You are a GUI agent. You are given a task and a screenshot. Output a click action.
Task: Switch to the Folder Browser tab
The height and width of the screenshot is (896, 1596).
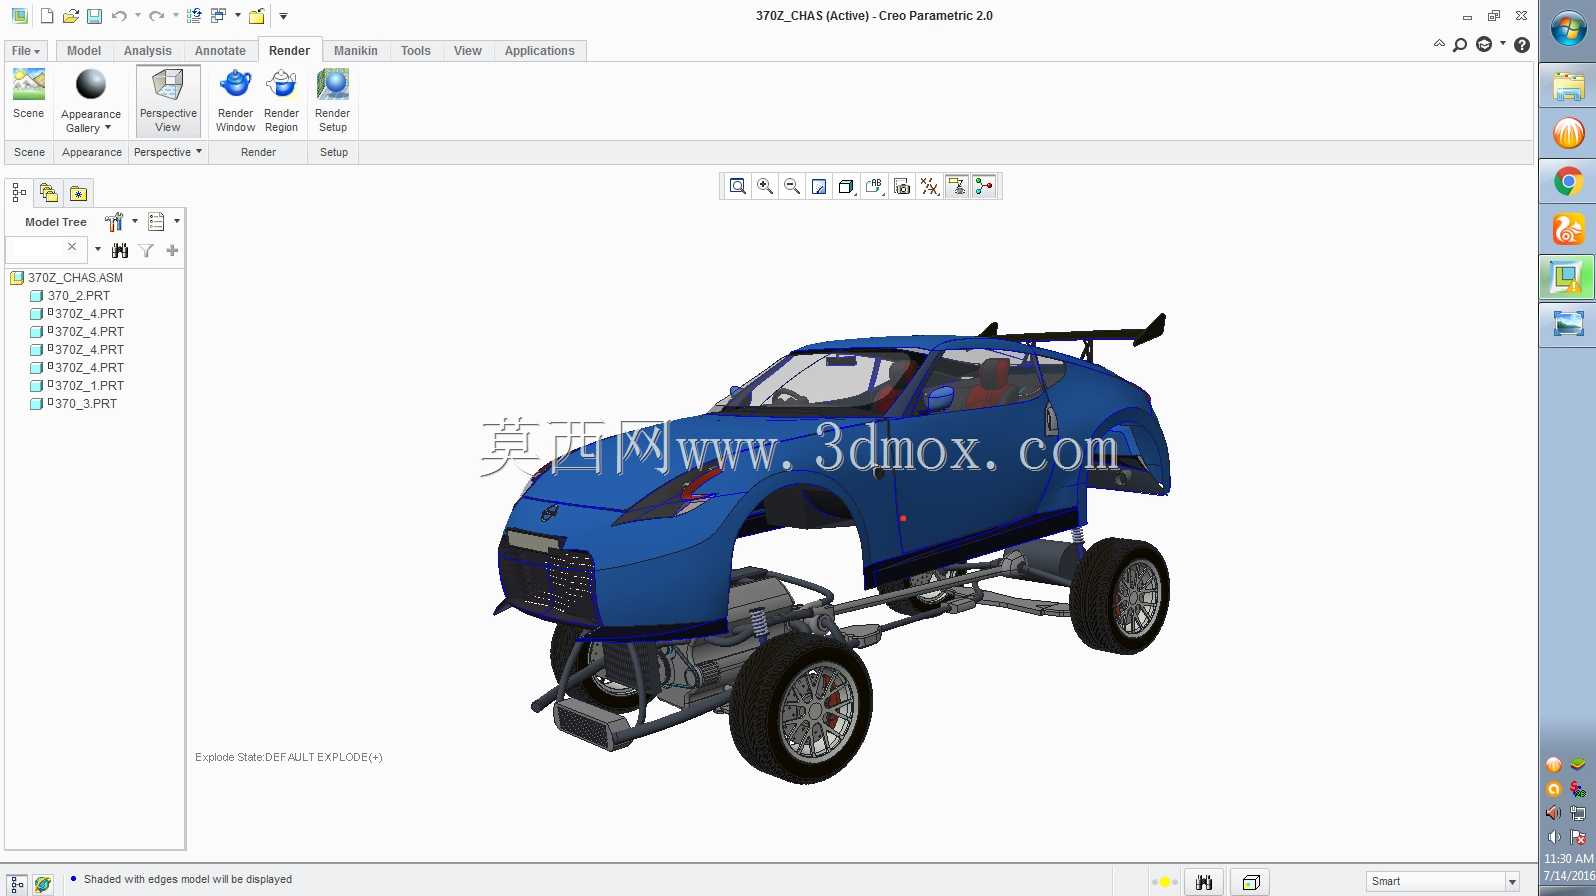(x=48, y=192)
